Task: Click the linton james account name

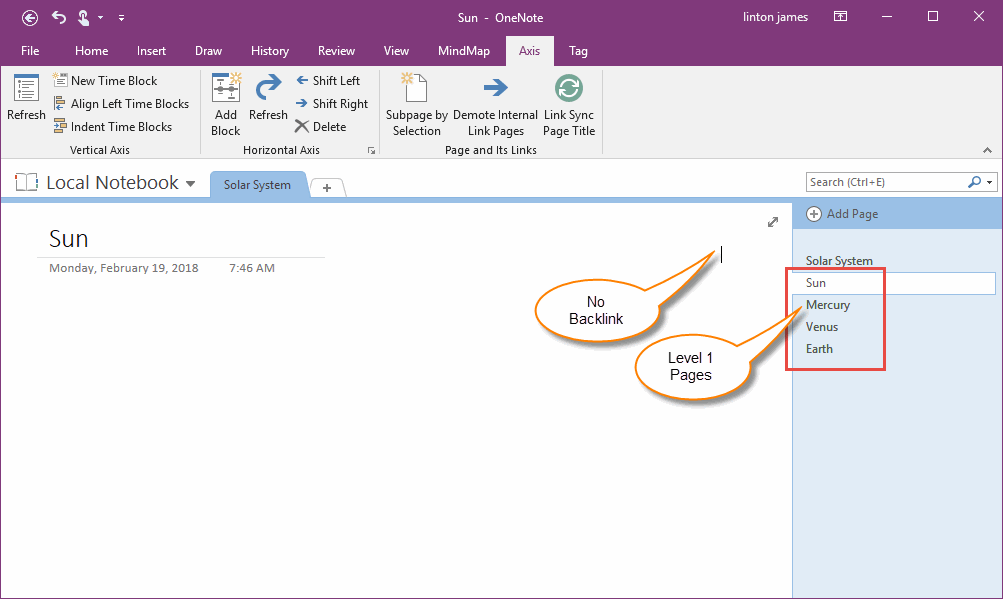Action: pyautogui.click(x=775, y=17)
